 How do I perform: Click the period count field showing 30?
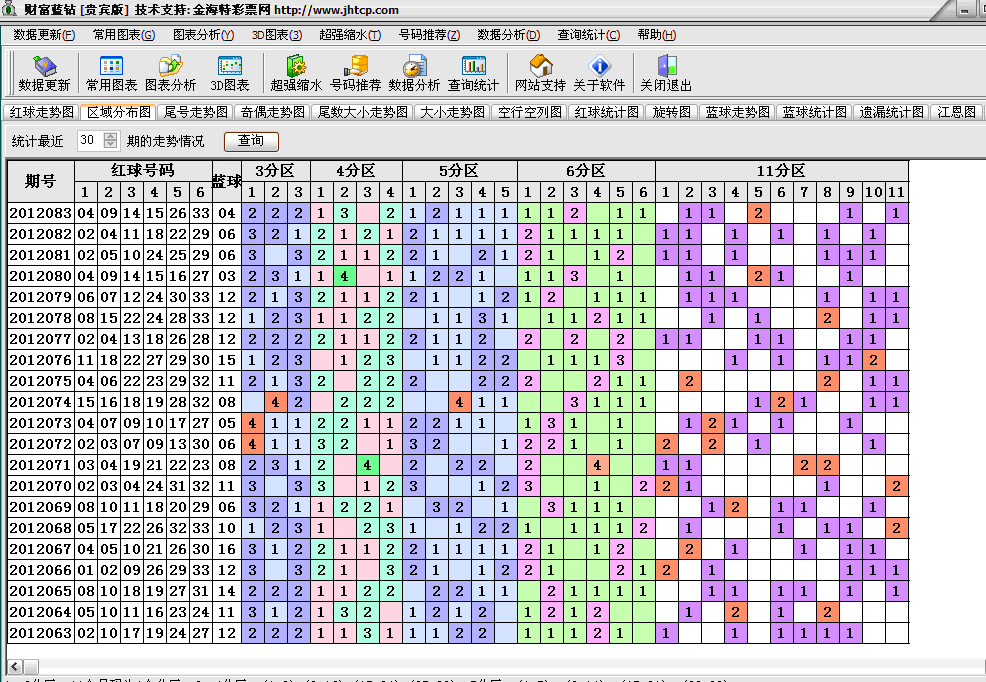(88, 141)
